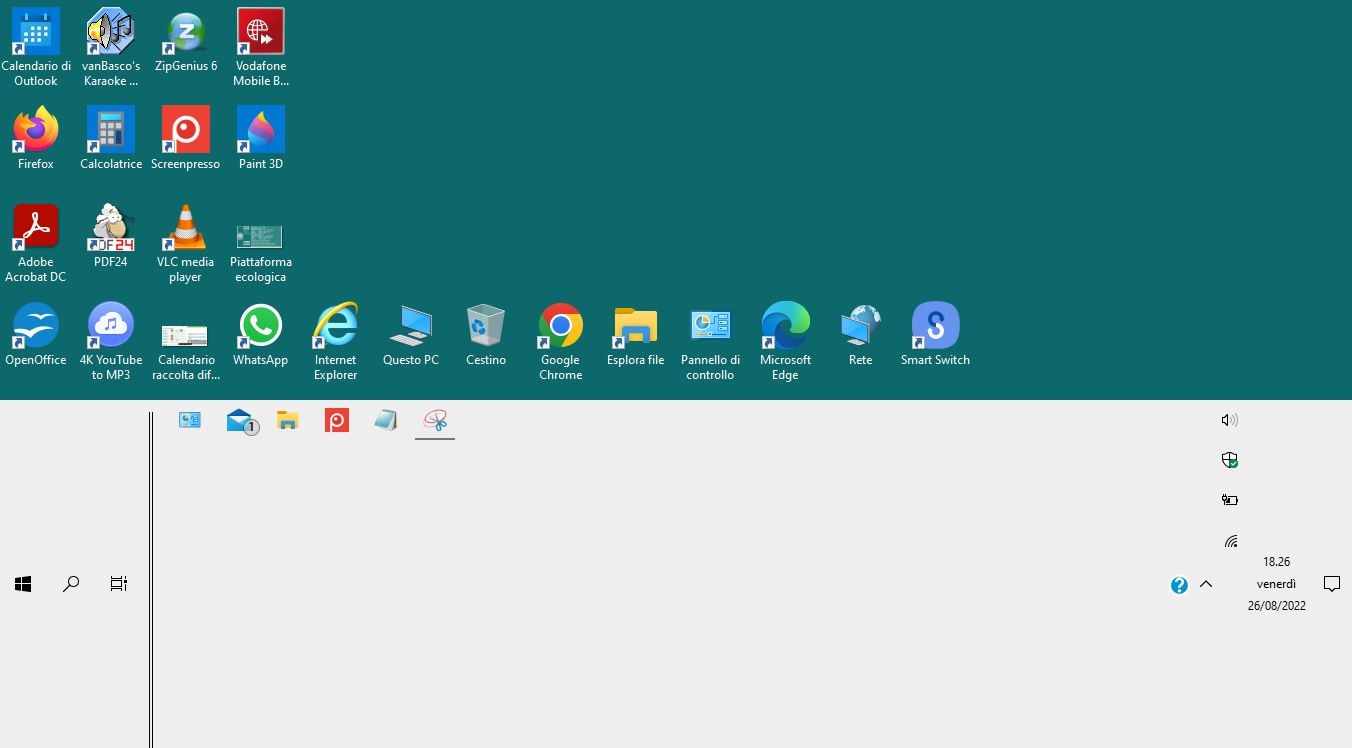
Task: Click the taskbar search magnifier
Action: tap(71, 584)
